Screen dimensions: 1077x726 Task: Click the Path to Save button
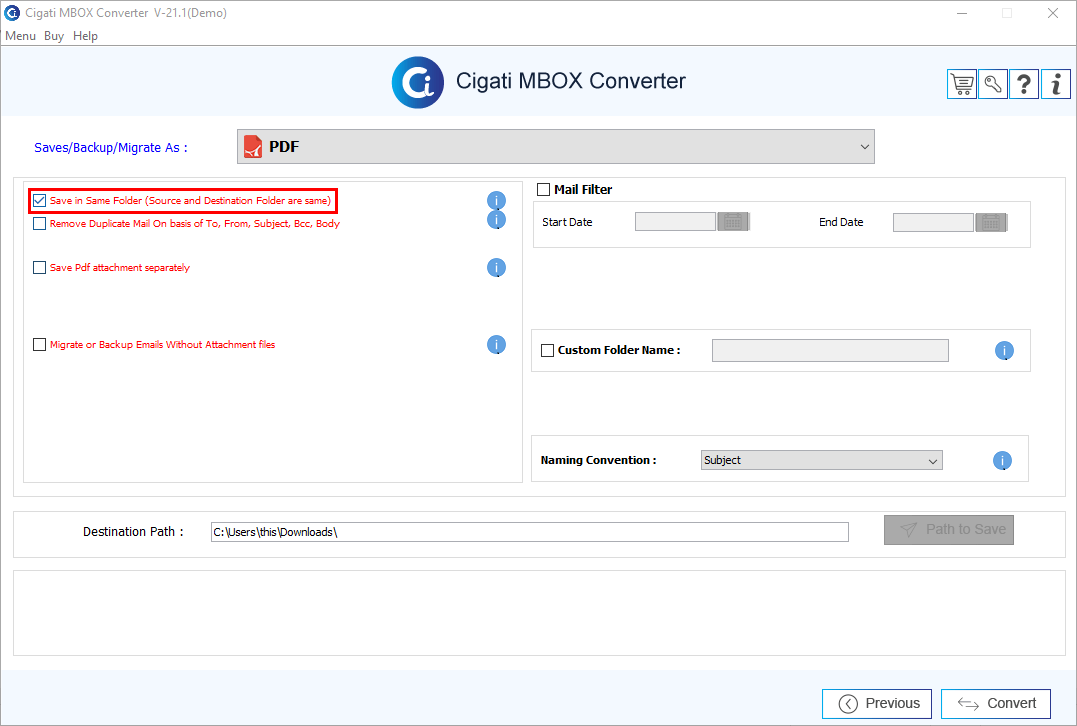tap(949, 530)
